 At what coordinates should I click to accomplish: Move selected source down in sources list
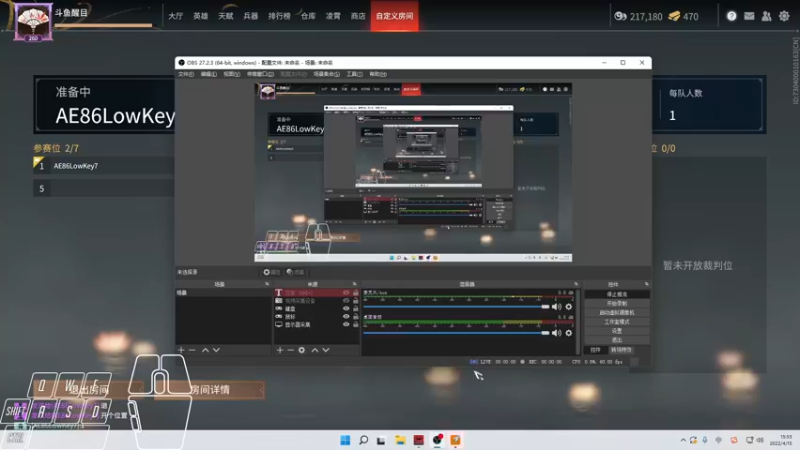pos(326,350)
